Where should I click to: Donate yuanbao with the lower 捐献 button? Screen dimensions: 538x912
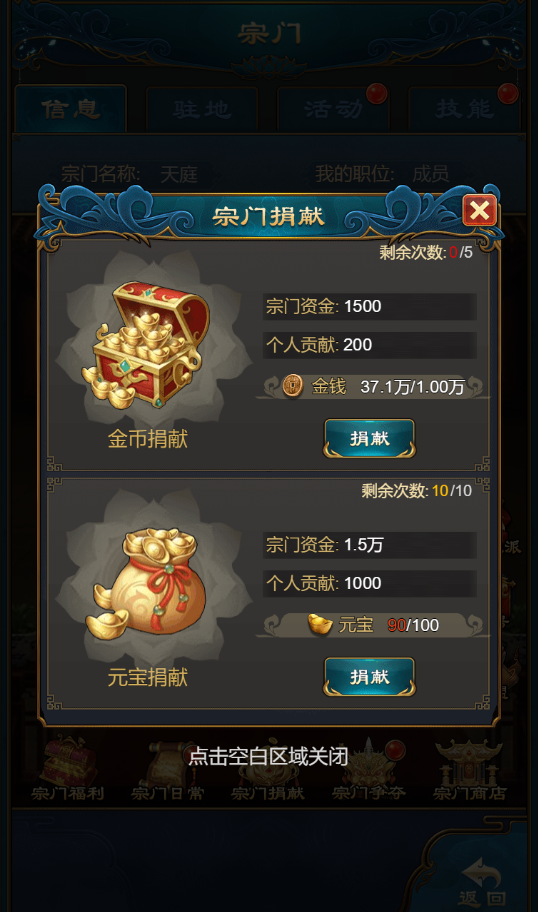(369, 676)
